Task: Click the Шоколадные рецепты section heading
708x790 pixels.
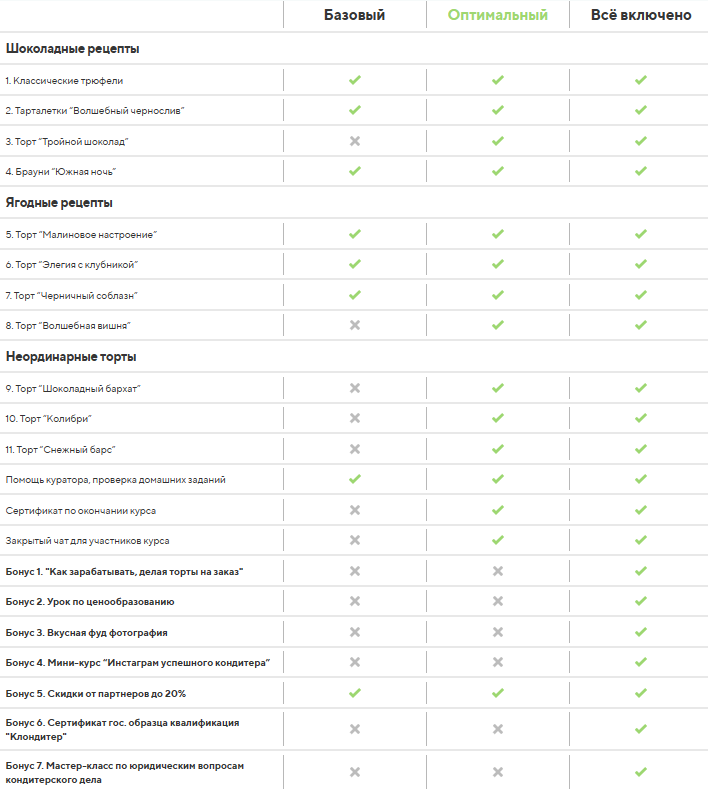Action: pyautogui.click(x=73, y=48)
